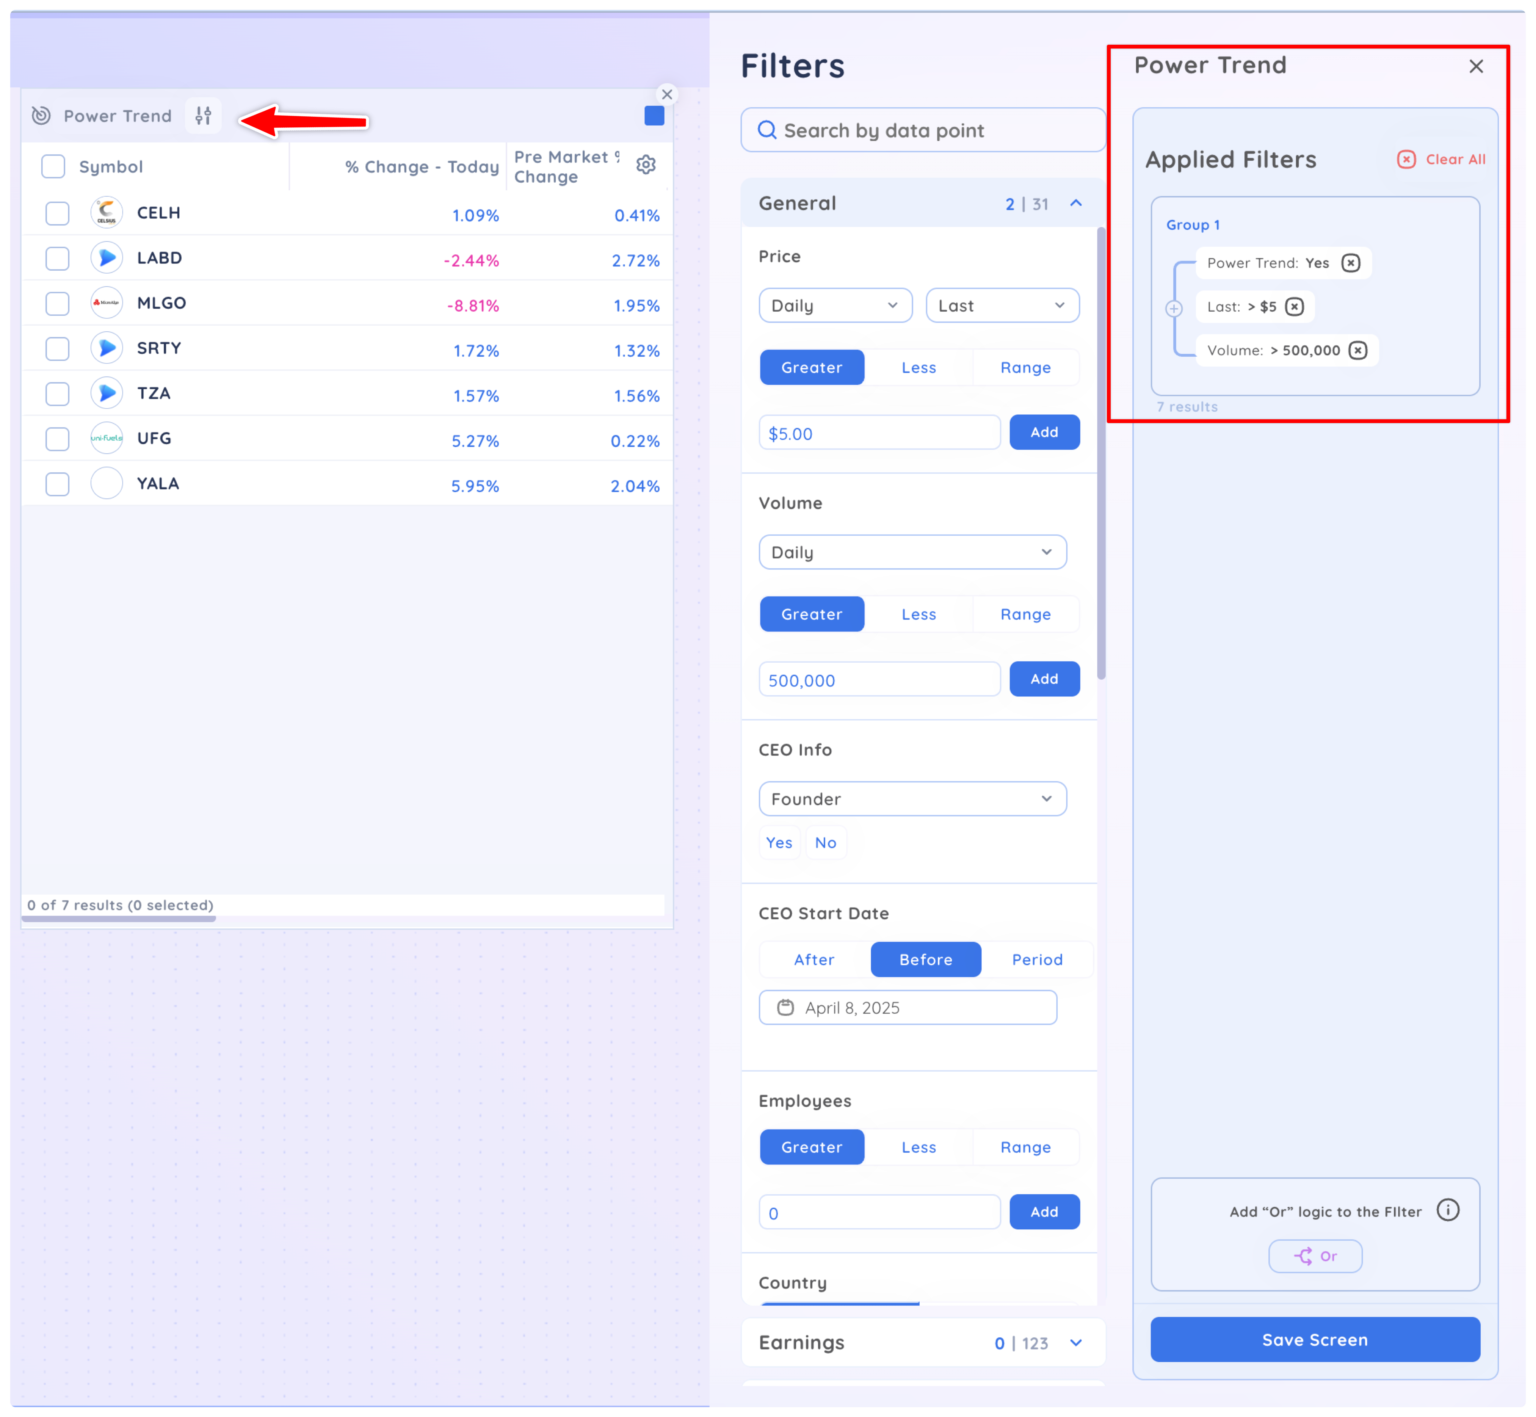This screenshot has height=1417, width=1536.
Task: Collapse the General filter section
Action: [x=1076, y=202]
